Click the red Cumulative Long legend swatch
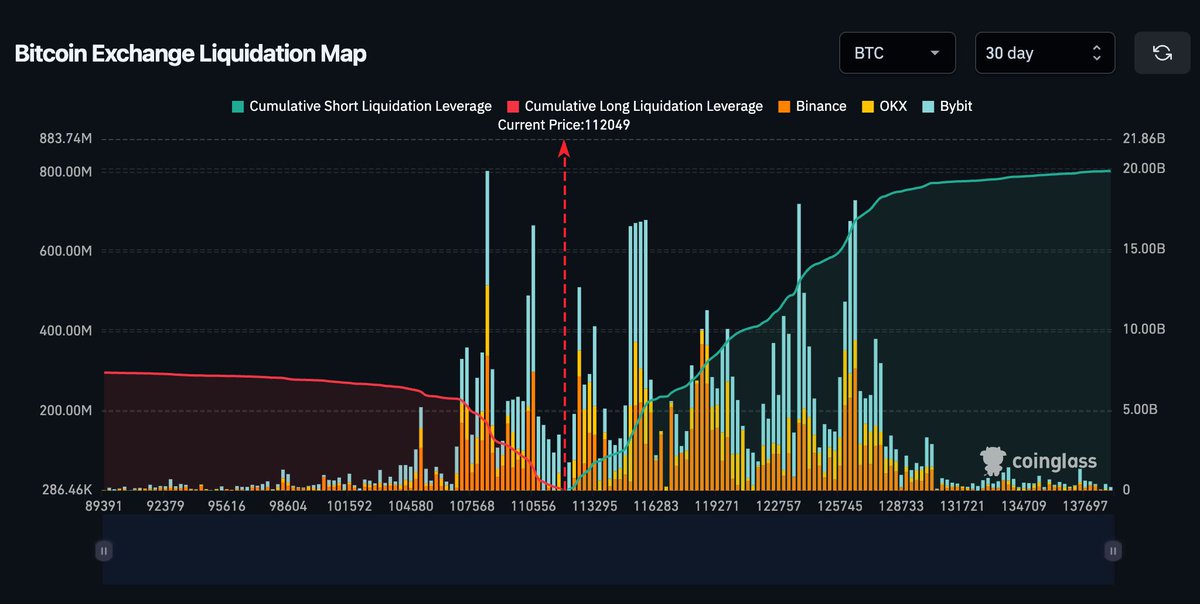The width and height of the screenshot is (1200, 604). pos(513,106)
